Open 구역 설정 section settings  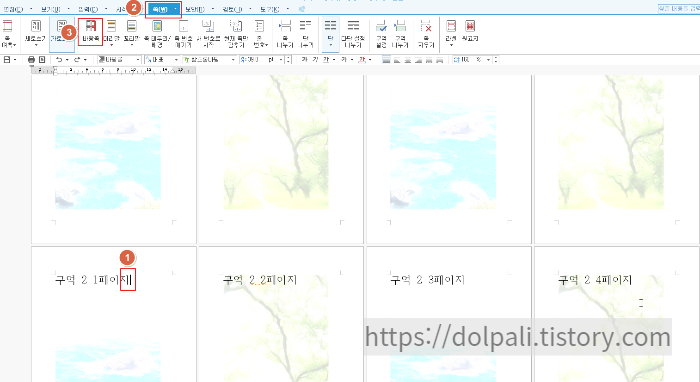[381, 33]
